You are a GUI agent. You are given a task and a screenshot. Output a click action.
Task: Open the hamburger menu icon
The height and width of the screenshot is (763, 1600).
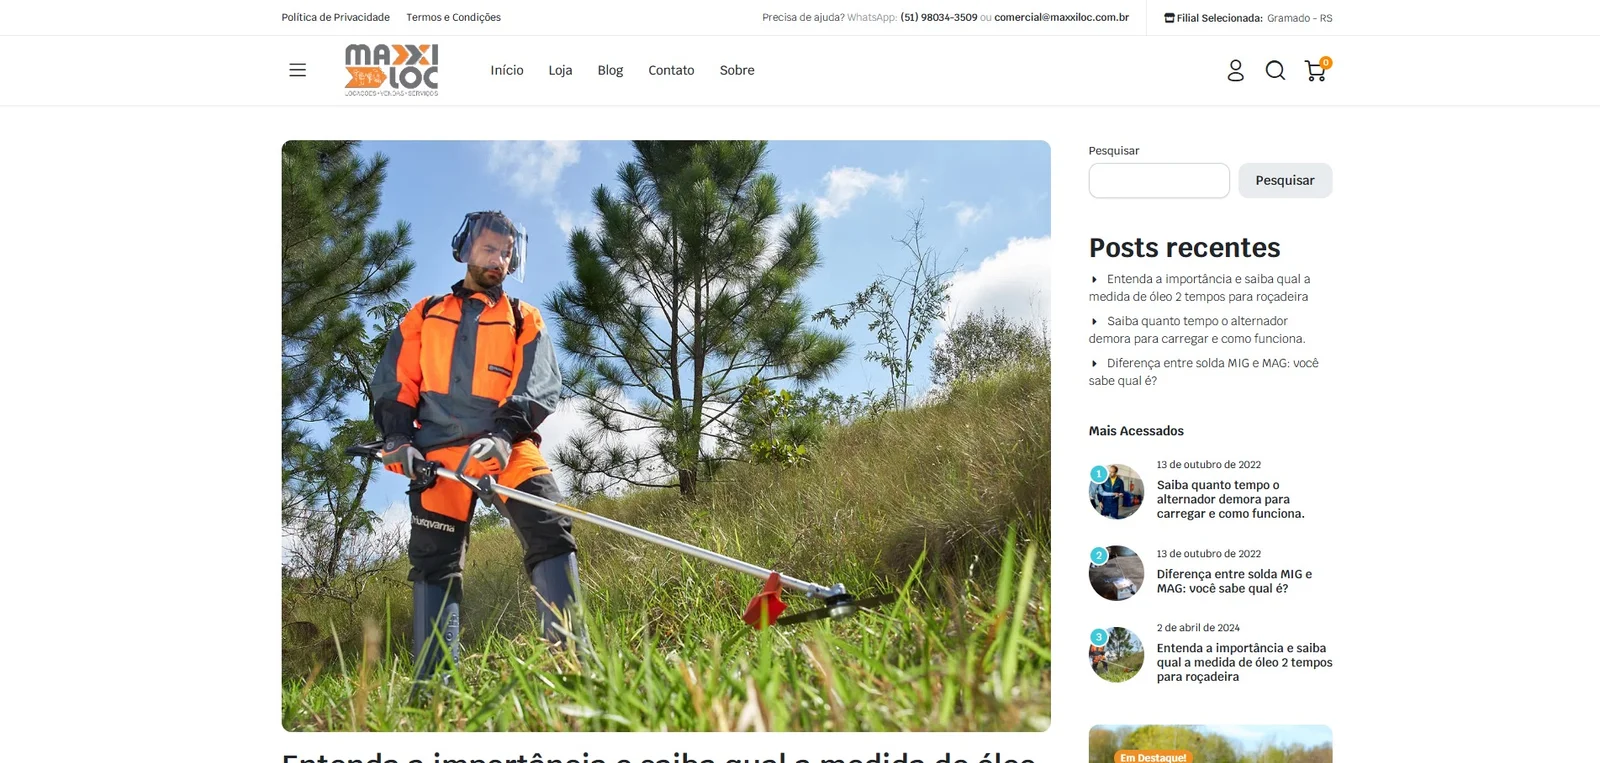point(297,70)
